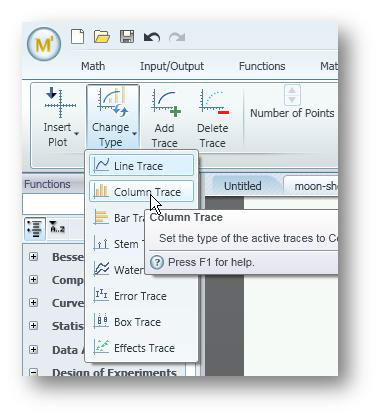This screenshot has width=380, height=418.
Task: Open the moon-sh worksheet tab
Action: (312, 186)
